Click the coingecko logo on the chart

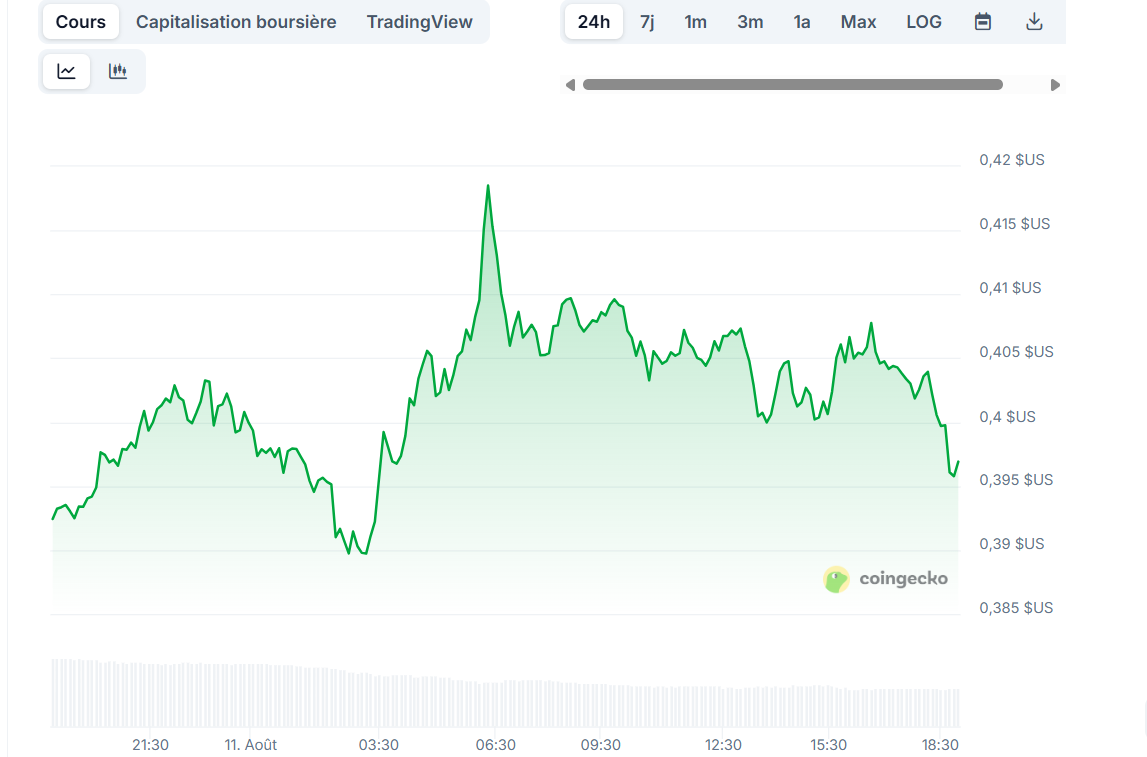coord(886,579)
